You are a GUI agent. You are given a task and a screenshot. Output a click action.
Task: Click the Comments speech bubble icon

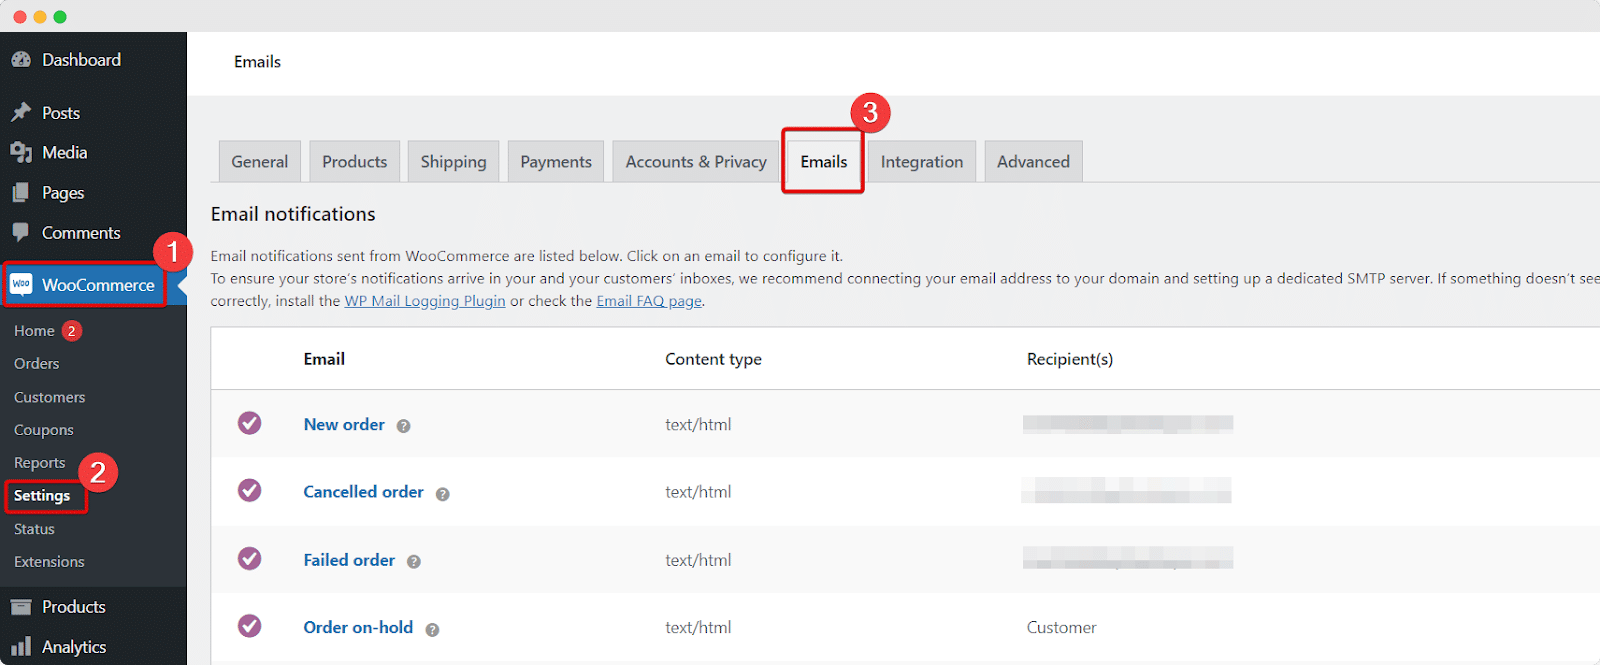[x=21, y=232]
